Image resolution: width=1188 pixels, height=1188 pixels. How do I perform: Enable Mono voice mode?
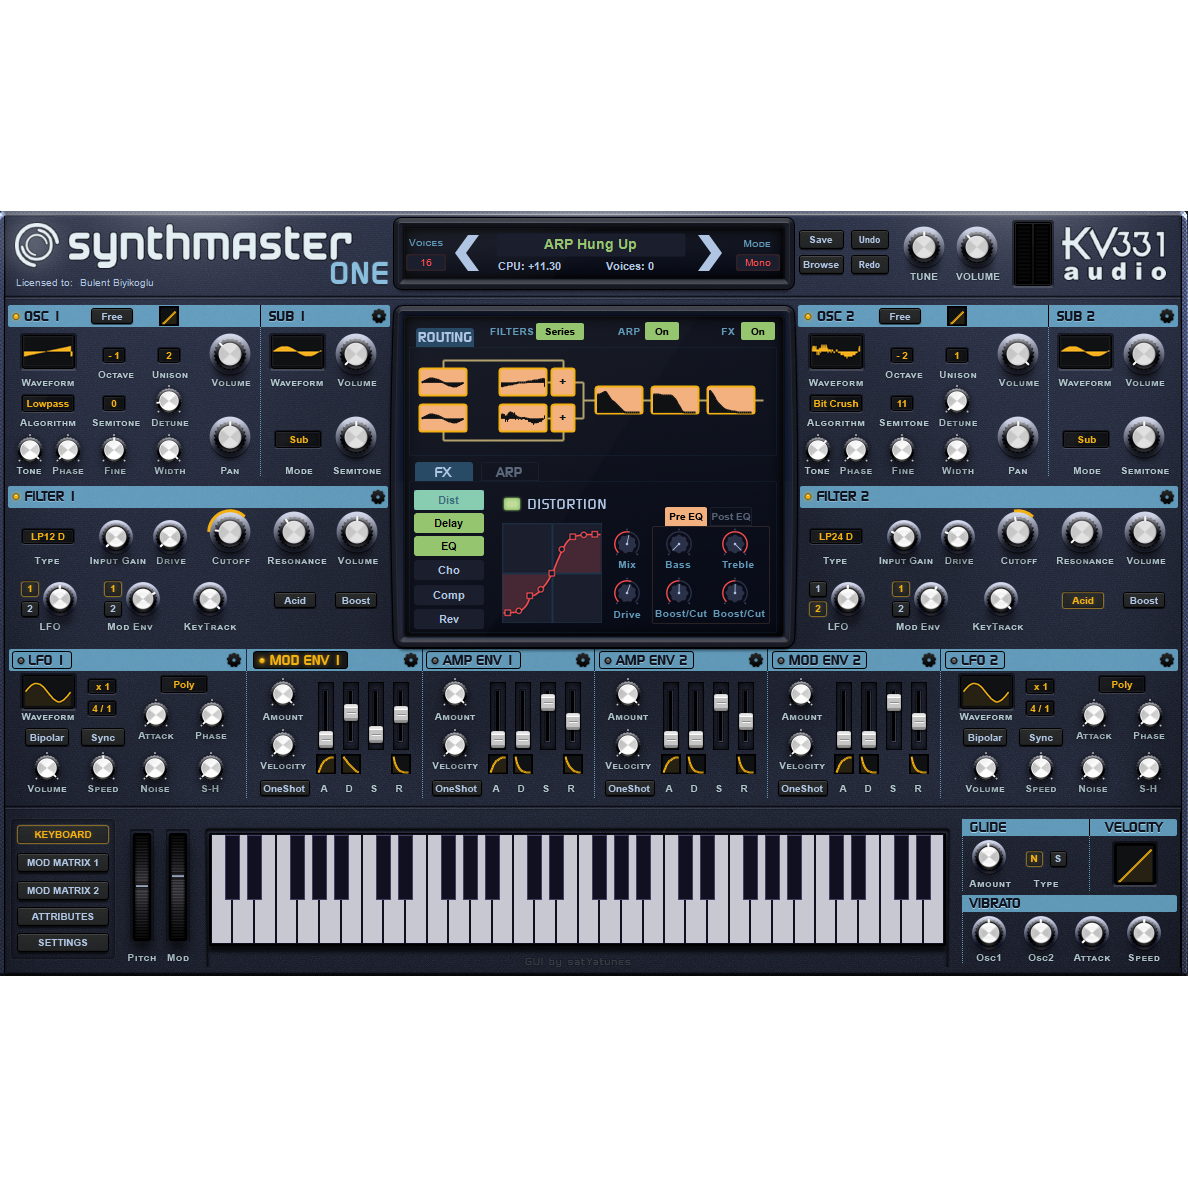pyautogui.click(x=758, y=263)
